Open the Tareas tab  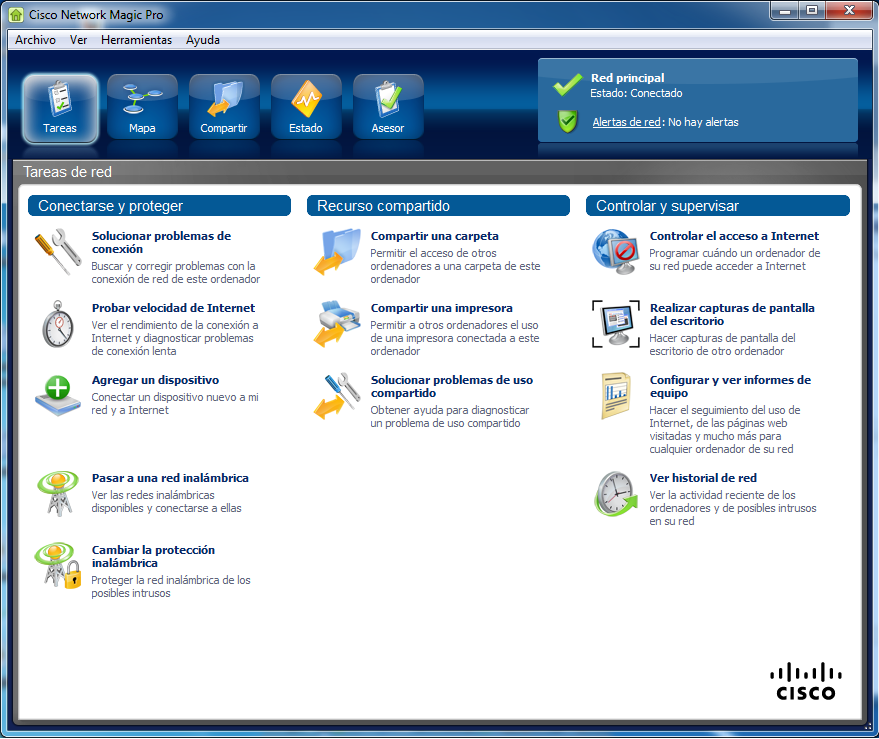60,108
